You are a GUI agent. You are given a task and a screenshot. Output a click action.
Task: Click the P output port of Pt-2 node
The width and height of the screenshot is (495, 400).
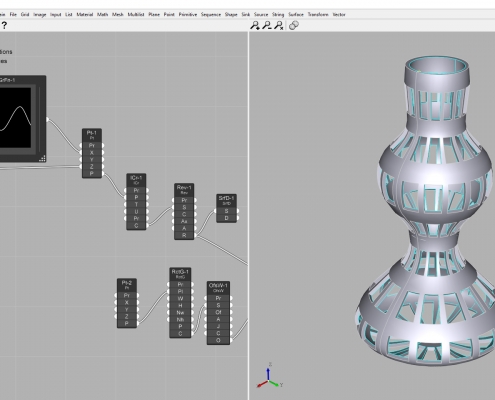click(x=138, y=323)
